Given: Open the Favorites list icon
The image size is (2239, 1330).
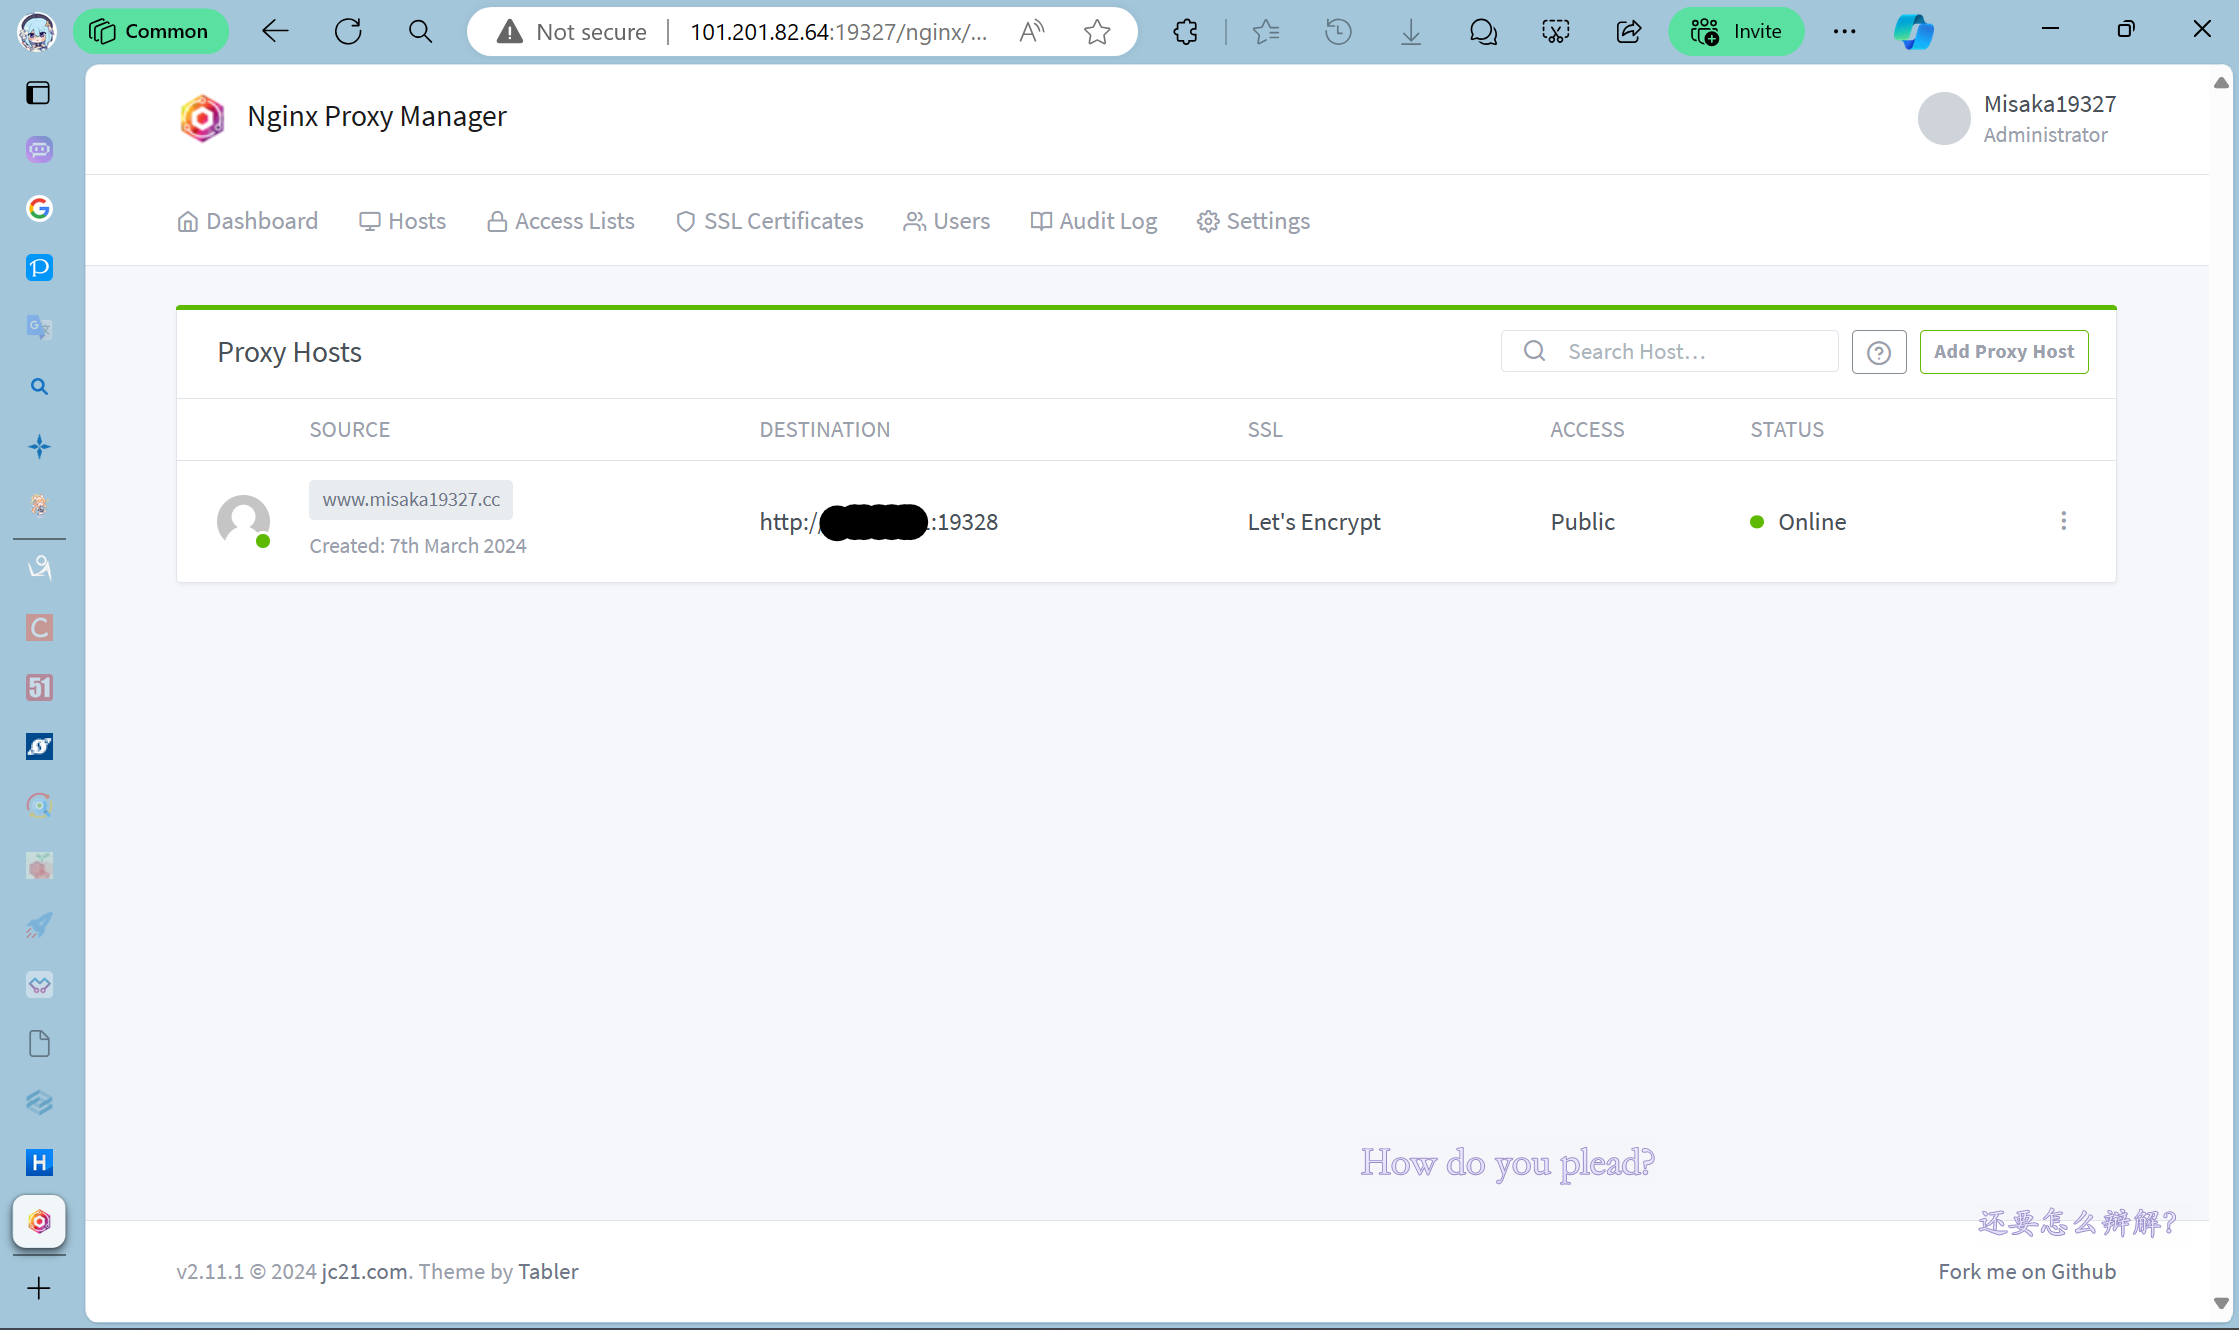Looking at the screenshot, I should click(x=1266, y=31).
